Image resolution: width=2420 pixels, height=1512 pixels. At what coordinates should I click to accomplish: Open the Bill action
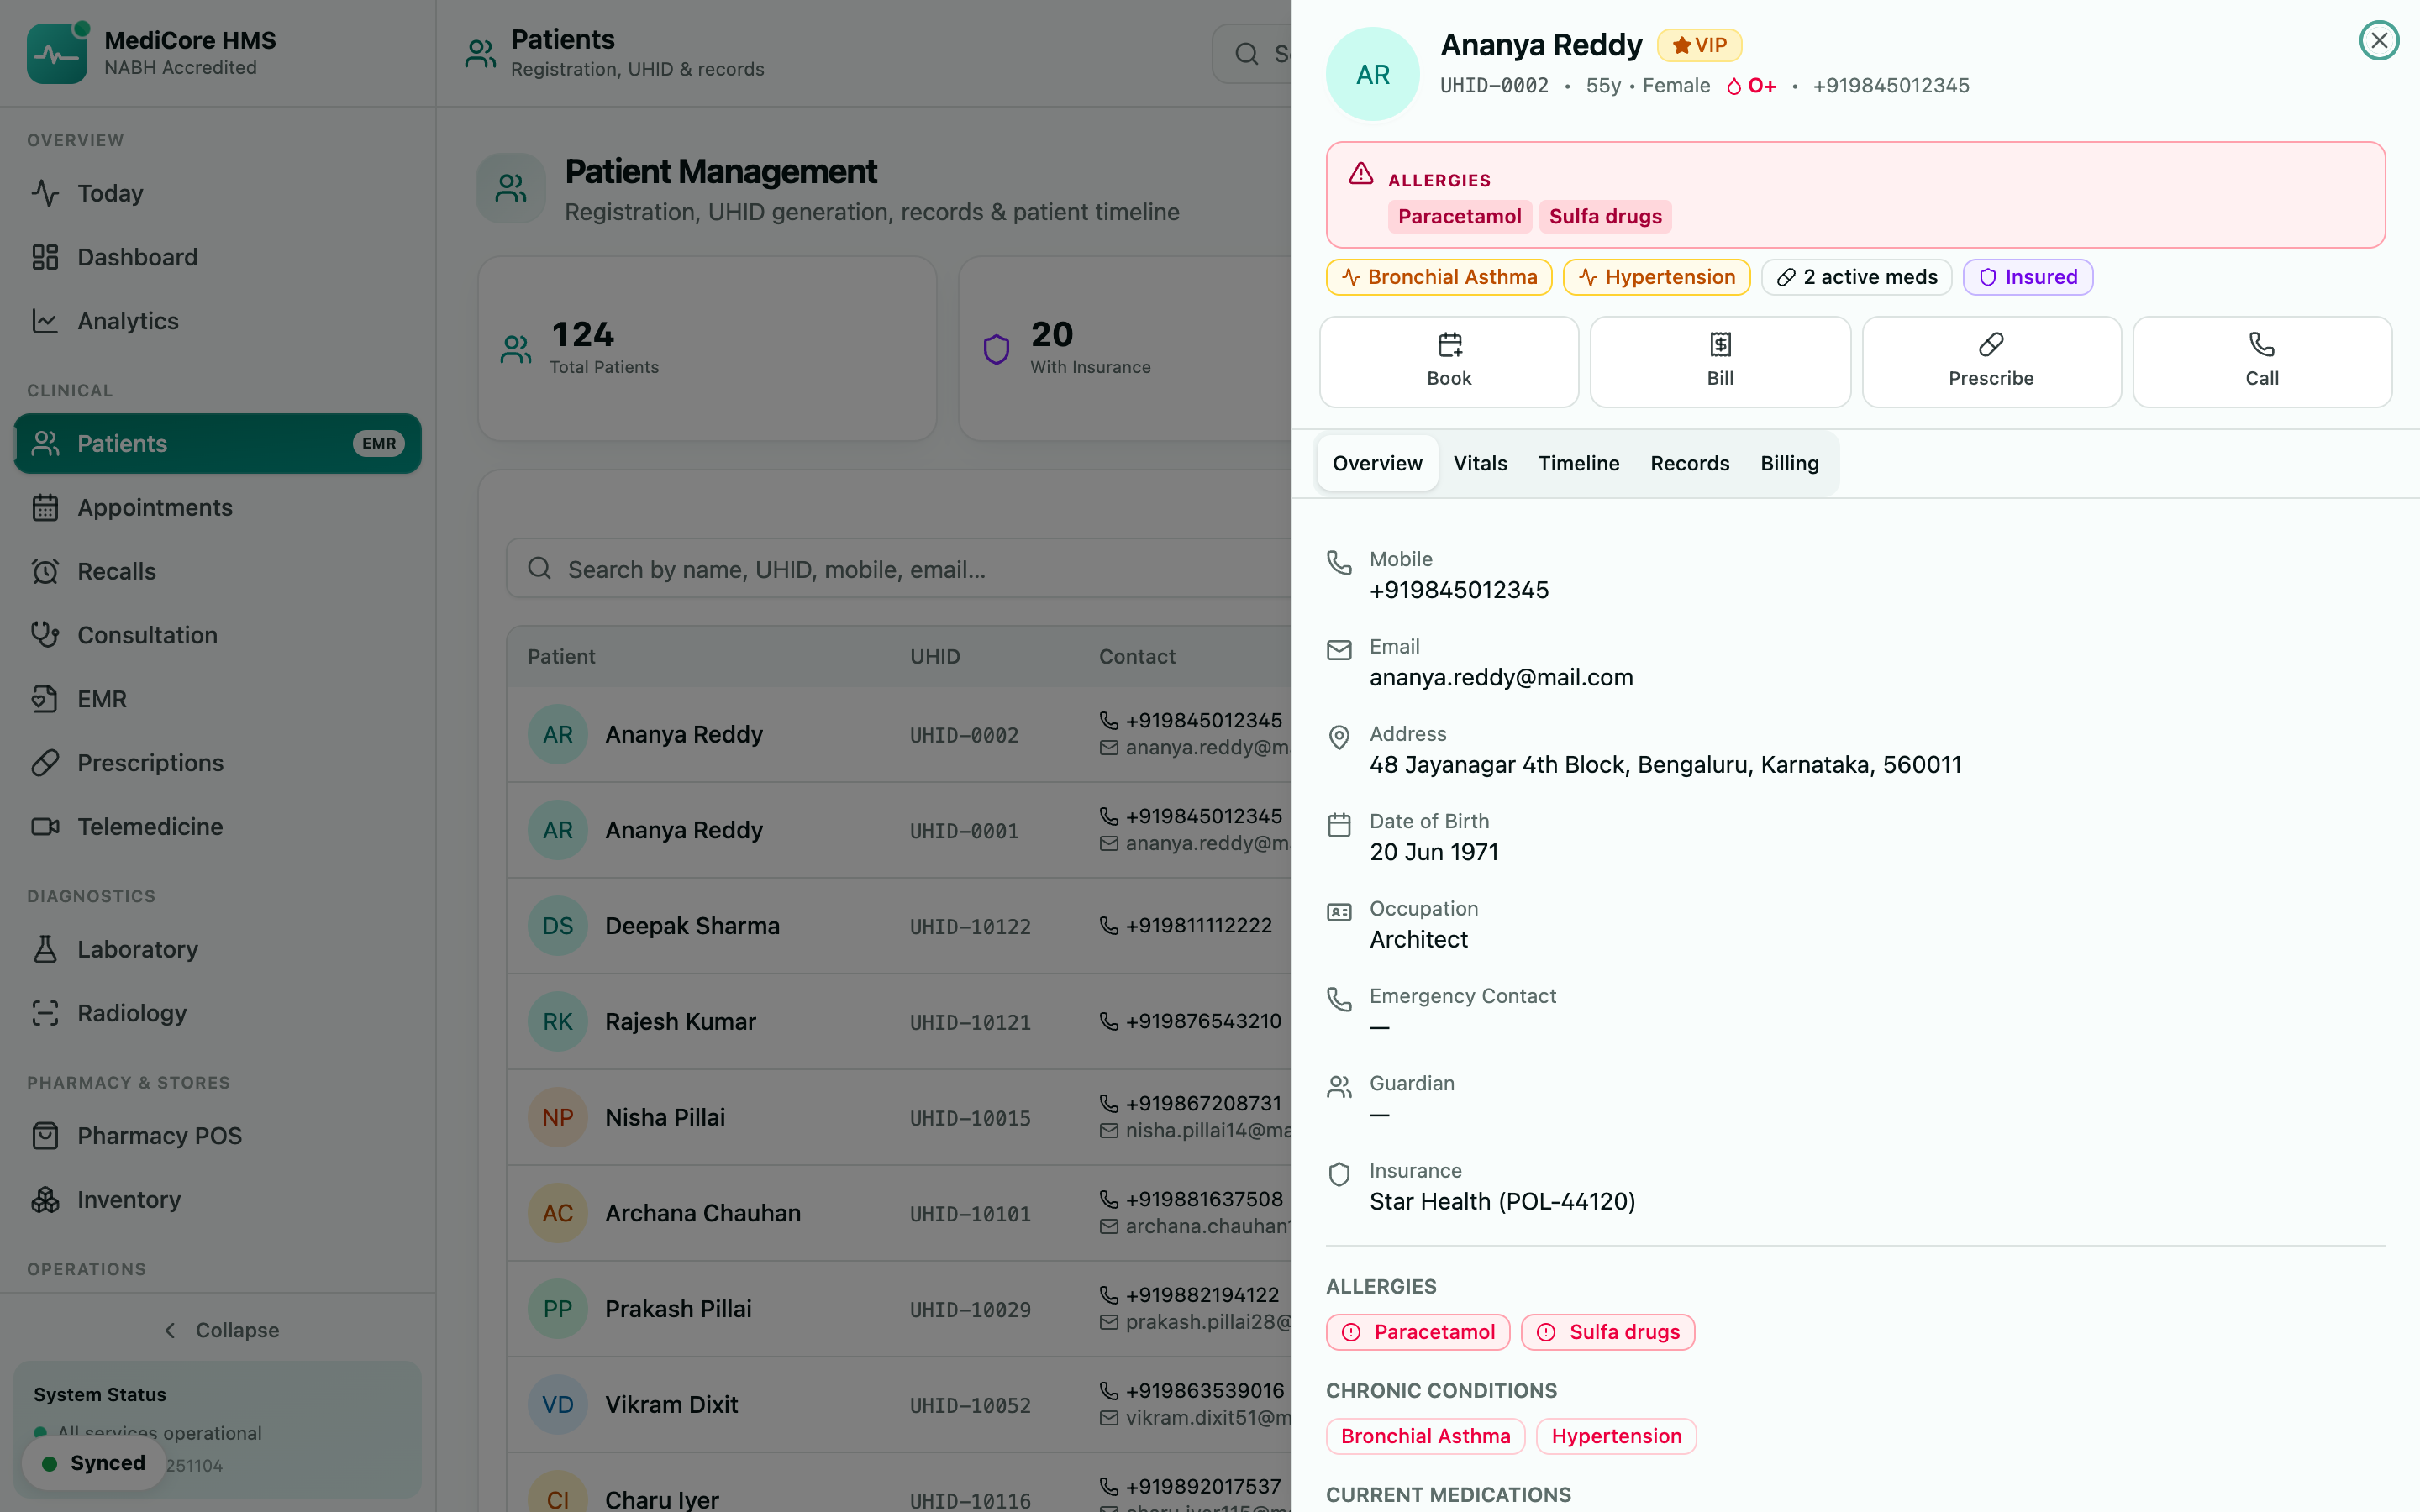click(1720, 361)
